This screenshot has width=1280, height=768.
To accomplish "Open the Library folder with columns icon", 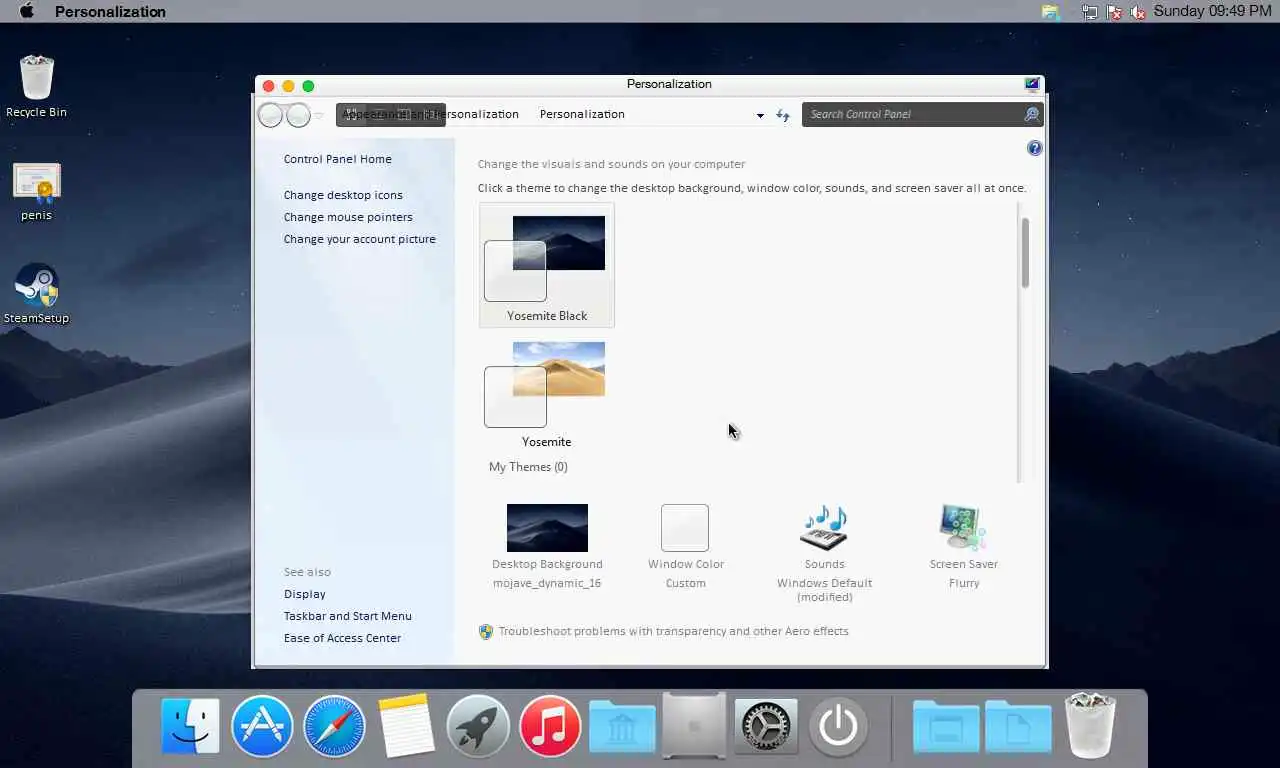I will click(622, 726).
